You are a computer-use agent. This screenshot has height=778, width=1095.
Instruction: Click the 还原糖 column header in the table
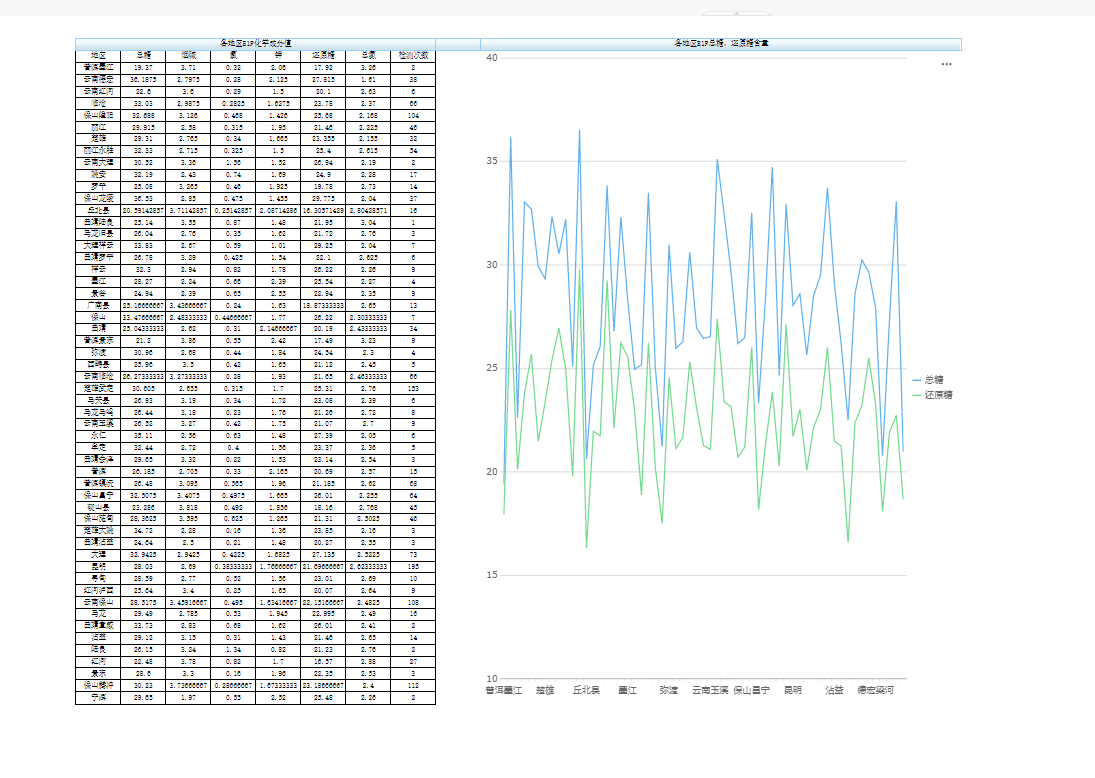(x=323, y=55)
